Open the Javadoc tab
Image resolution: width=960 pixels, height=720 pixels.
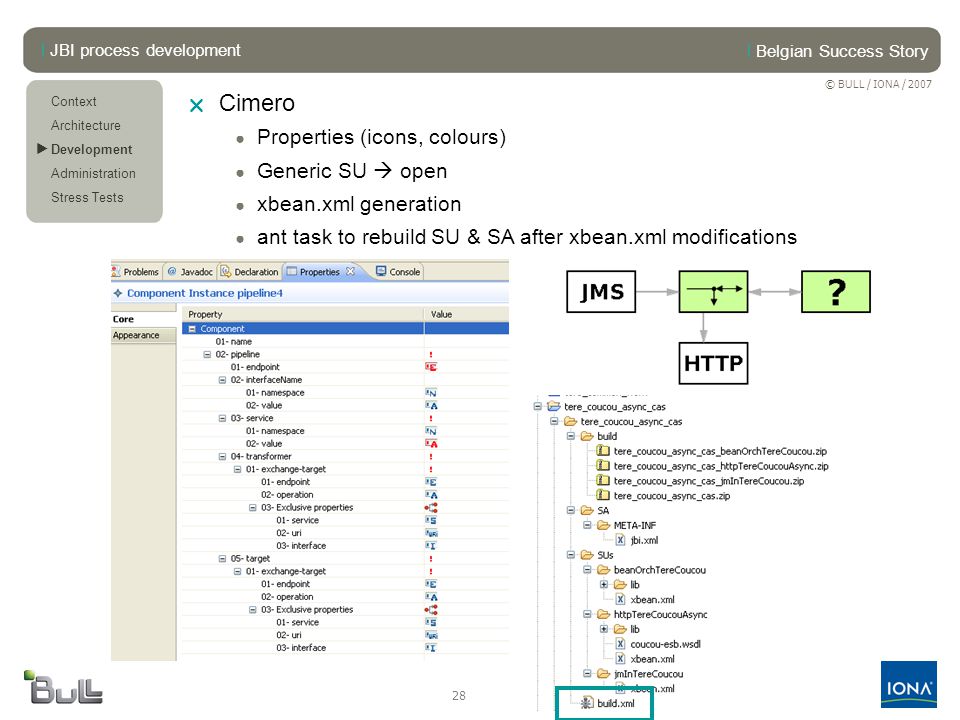[190, 272]
